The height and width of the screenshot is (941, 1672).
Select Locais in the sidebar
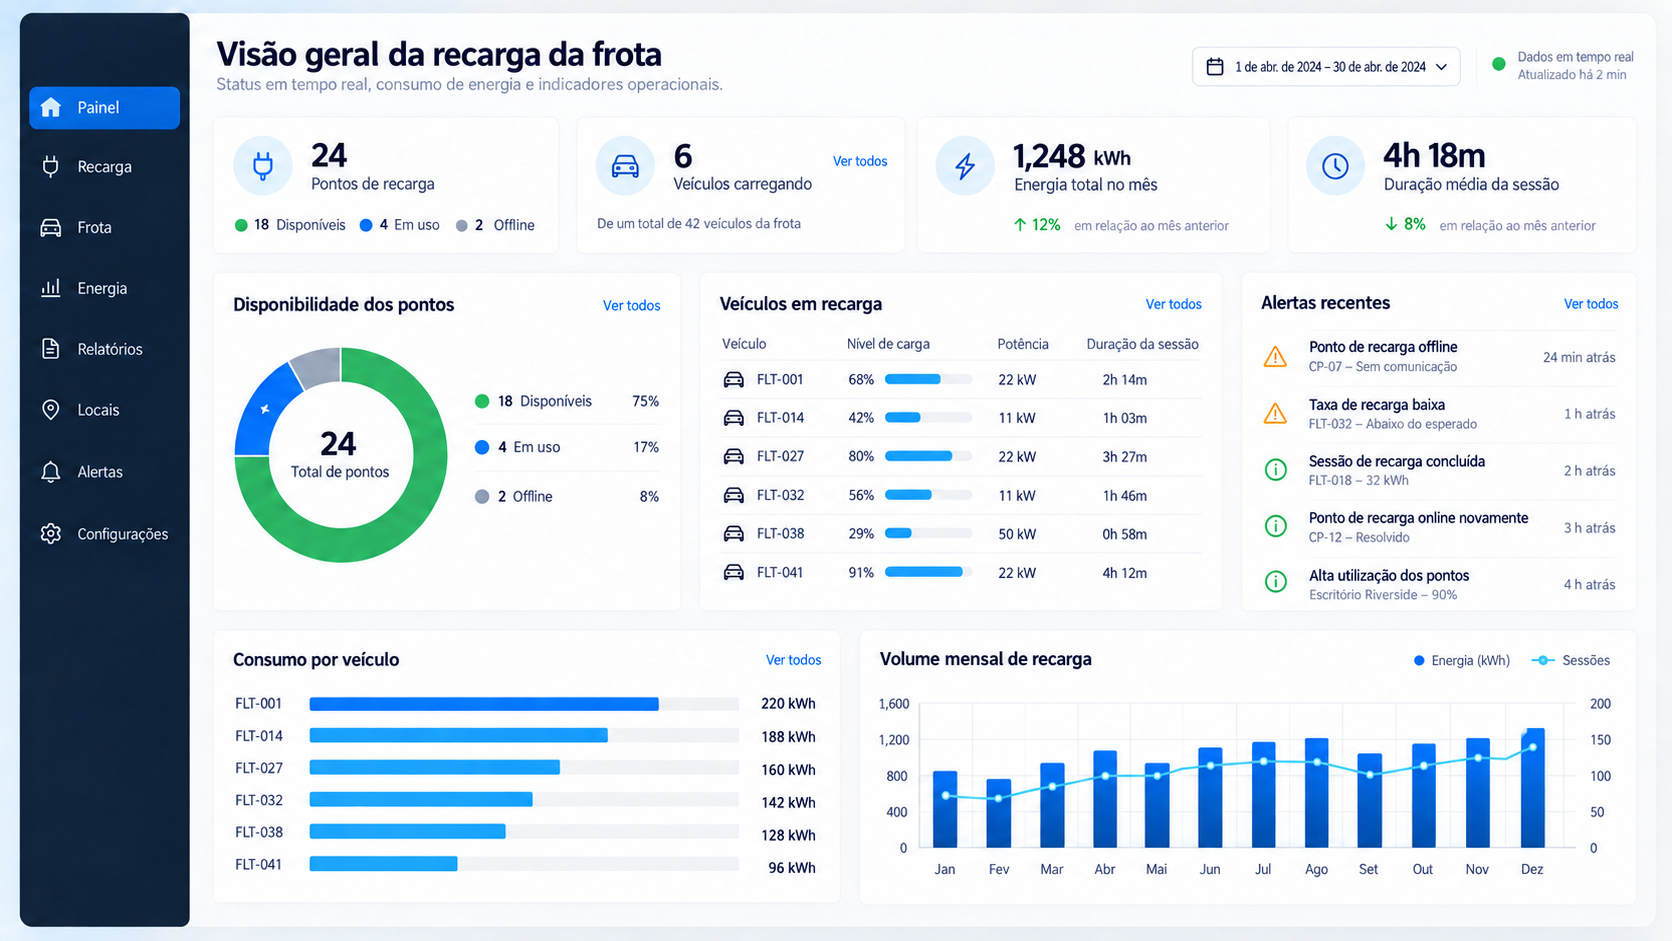point(105,410)
